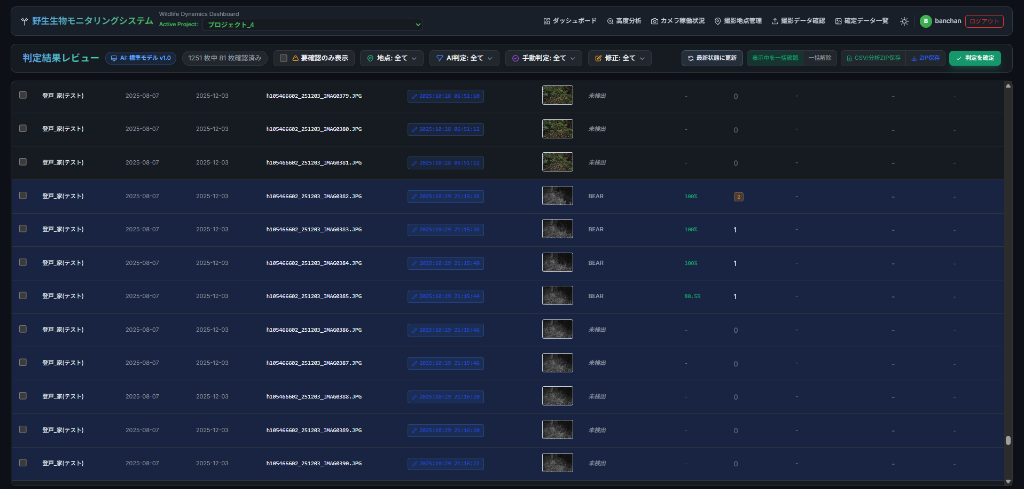Viewport: 1024px width, 489px height.
Task: Open thumbnail of IMAG0379 row
Action: [557, 95]
